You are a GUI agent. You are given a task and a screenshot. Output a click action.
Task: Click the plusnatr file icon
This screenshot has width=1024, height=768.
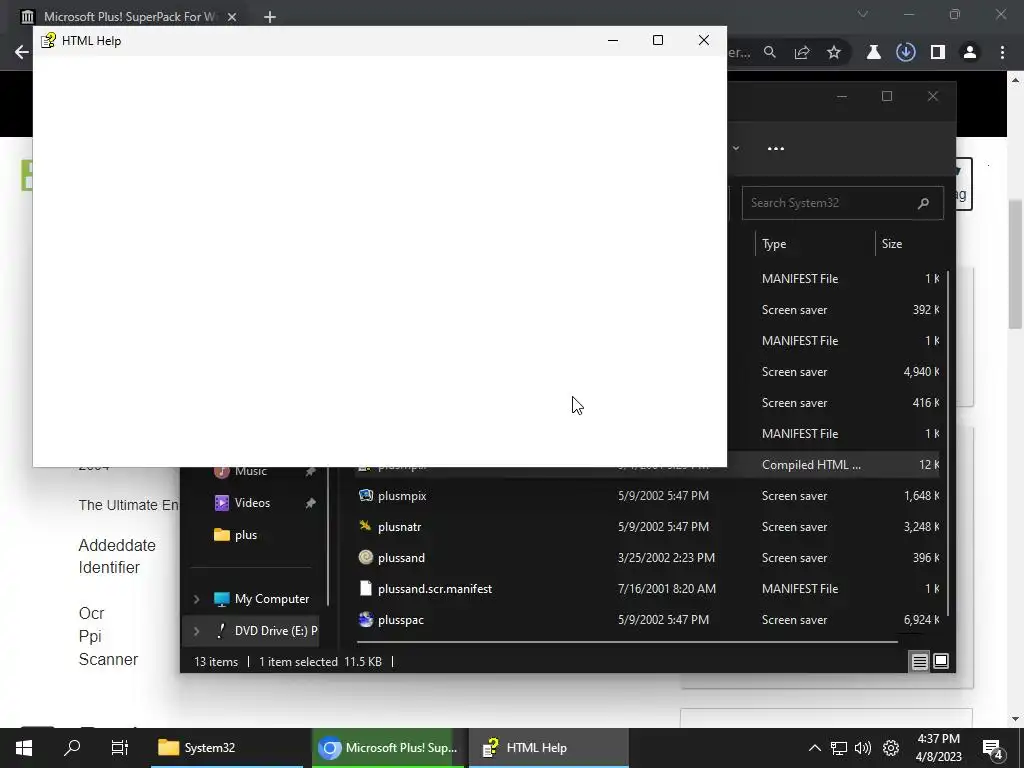coord(366,526)
